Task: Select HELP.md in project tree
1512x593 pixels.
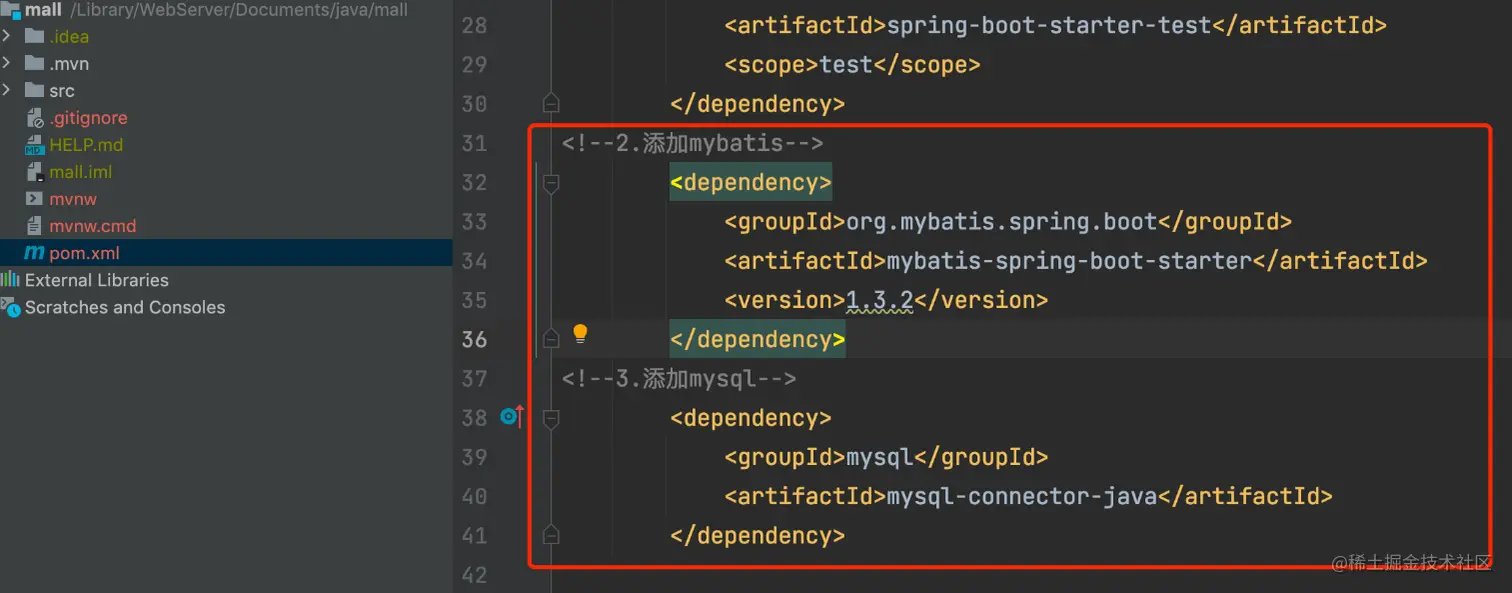Action: tap(86, 145)
